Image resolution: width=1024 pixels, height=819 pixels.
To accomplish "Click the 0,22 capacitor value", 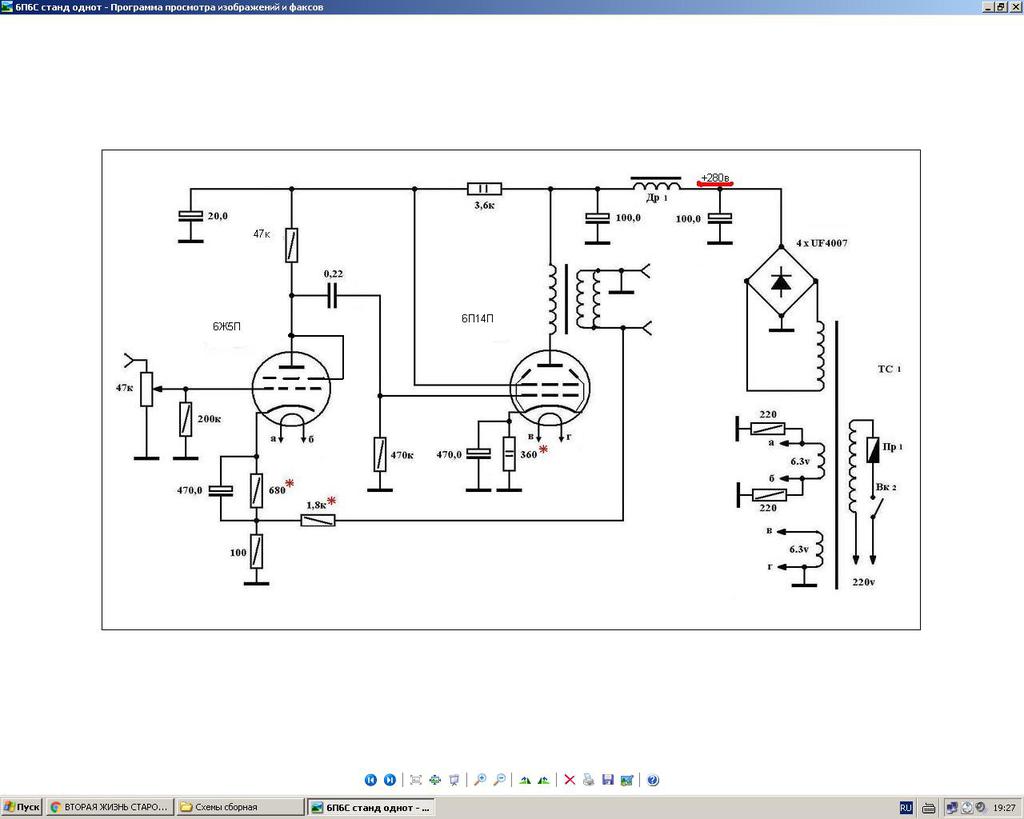I will click(x=333, y=274).
